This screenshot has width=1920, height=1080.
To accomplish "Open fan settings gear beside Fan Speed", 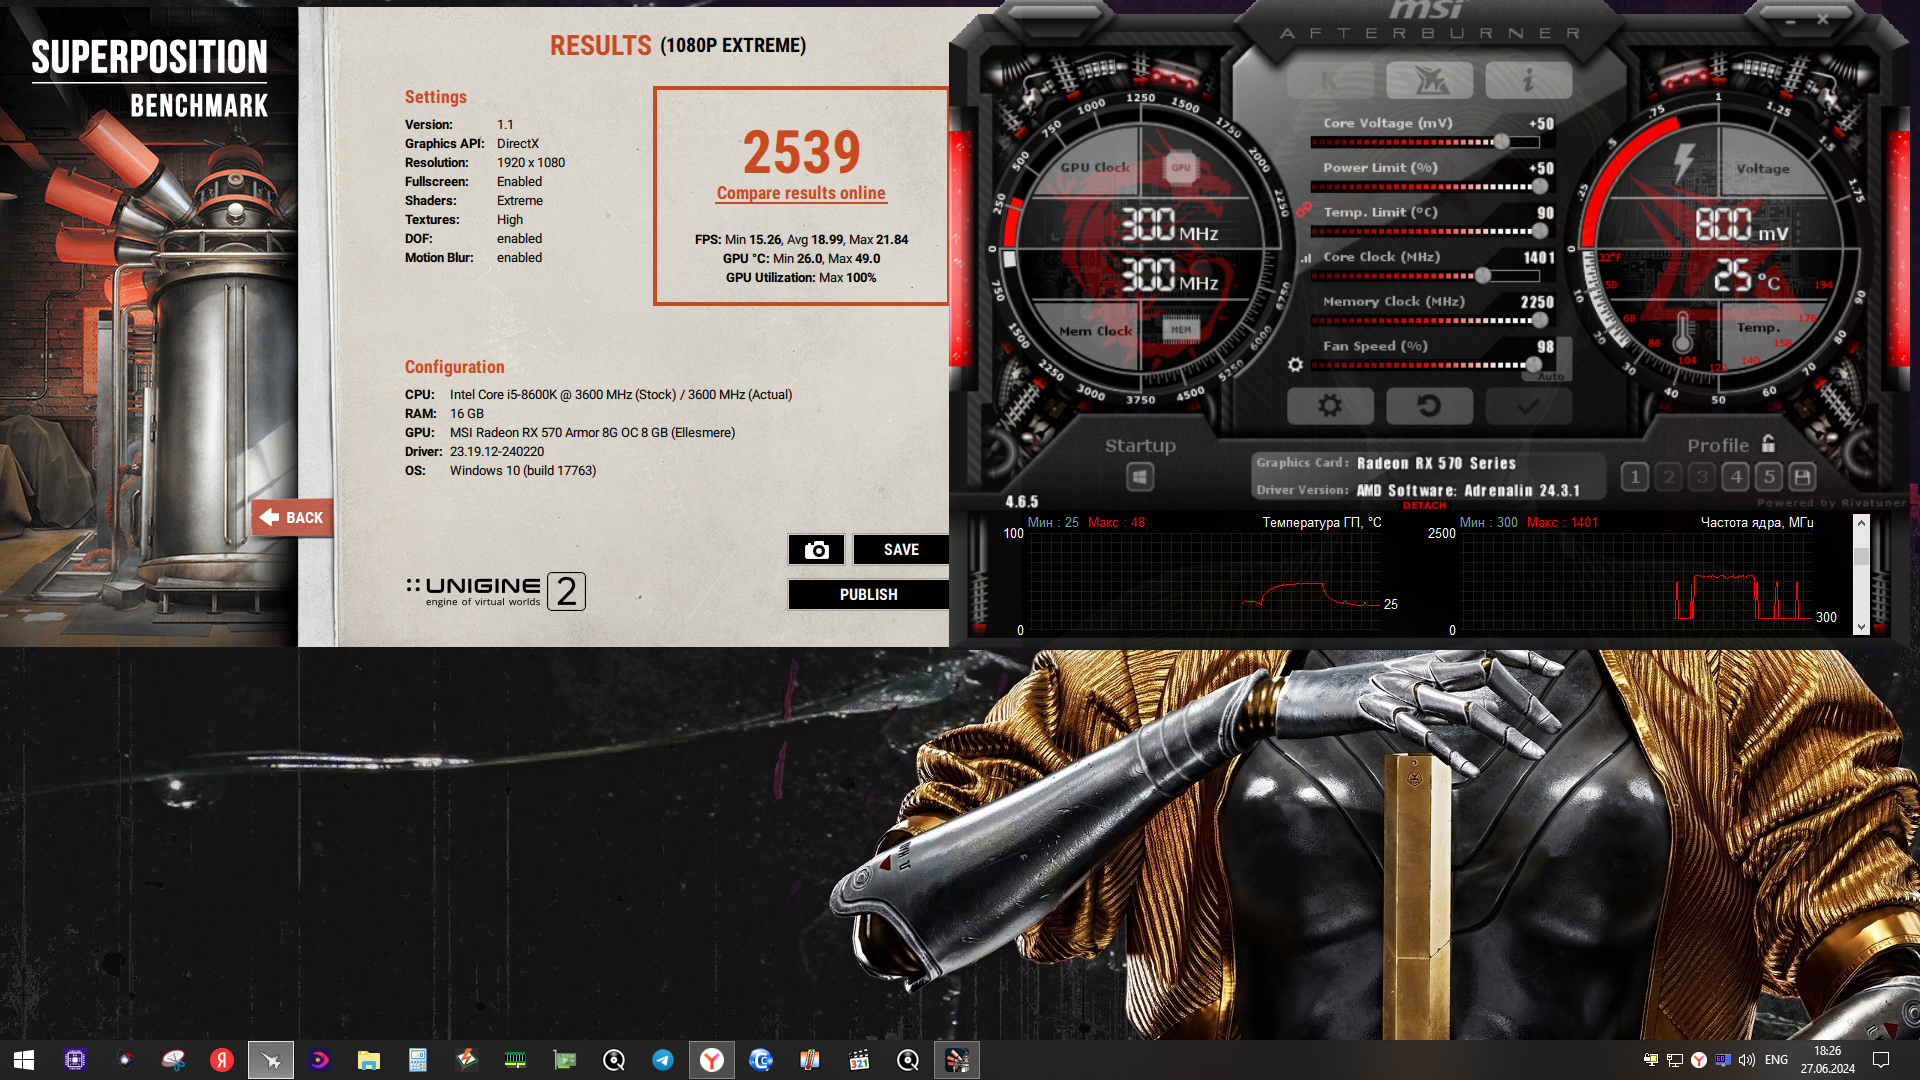I will coord(1295,365).
